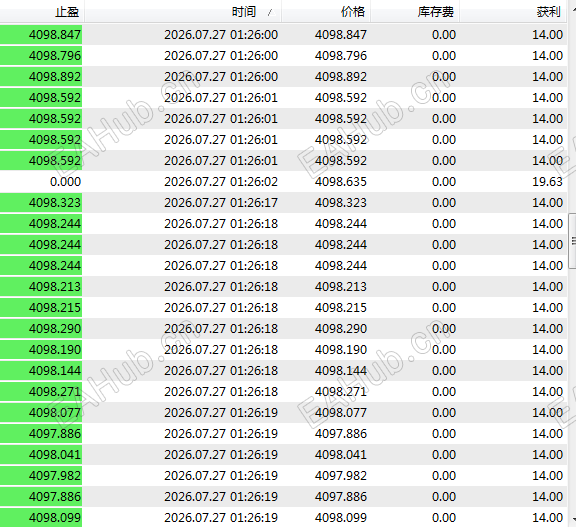Click the 库存费 column header

(415, 12)
